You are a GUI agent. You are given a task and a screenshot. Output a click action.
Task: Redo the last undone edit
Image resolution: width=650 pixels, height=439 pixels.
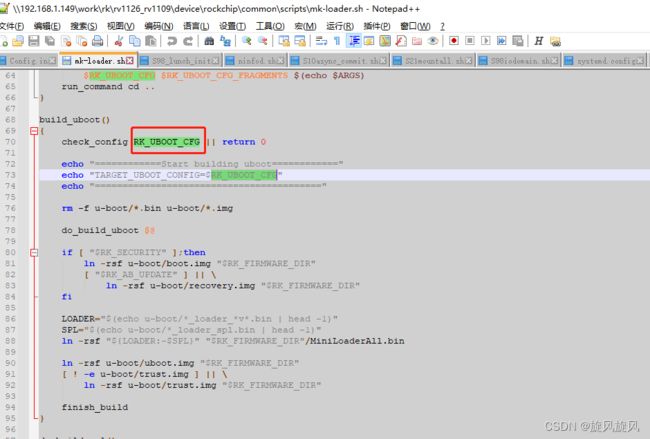pyautogui.click(x=188, y=41)
